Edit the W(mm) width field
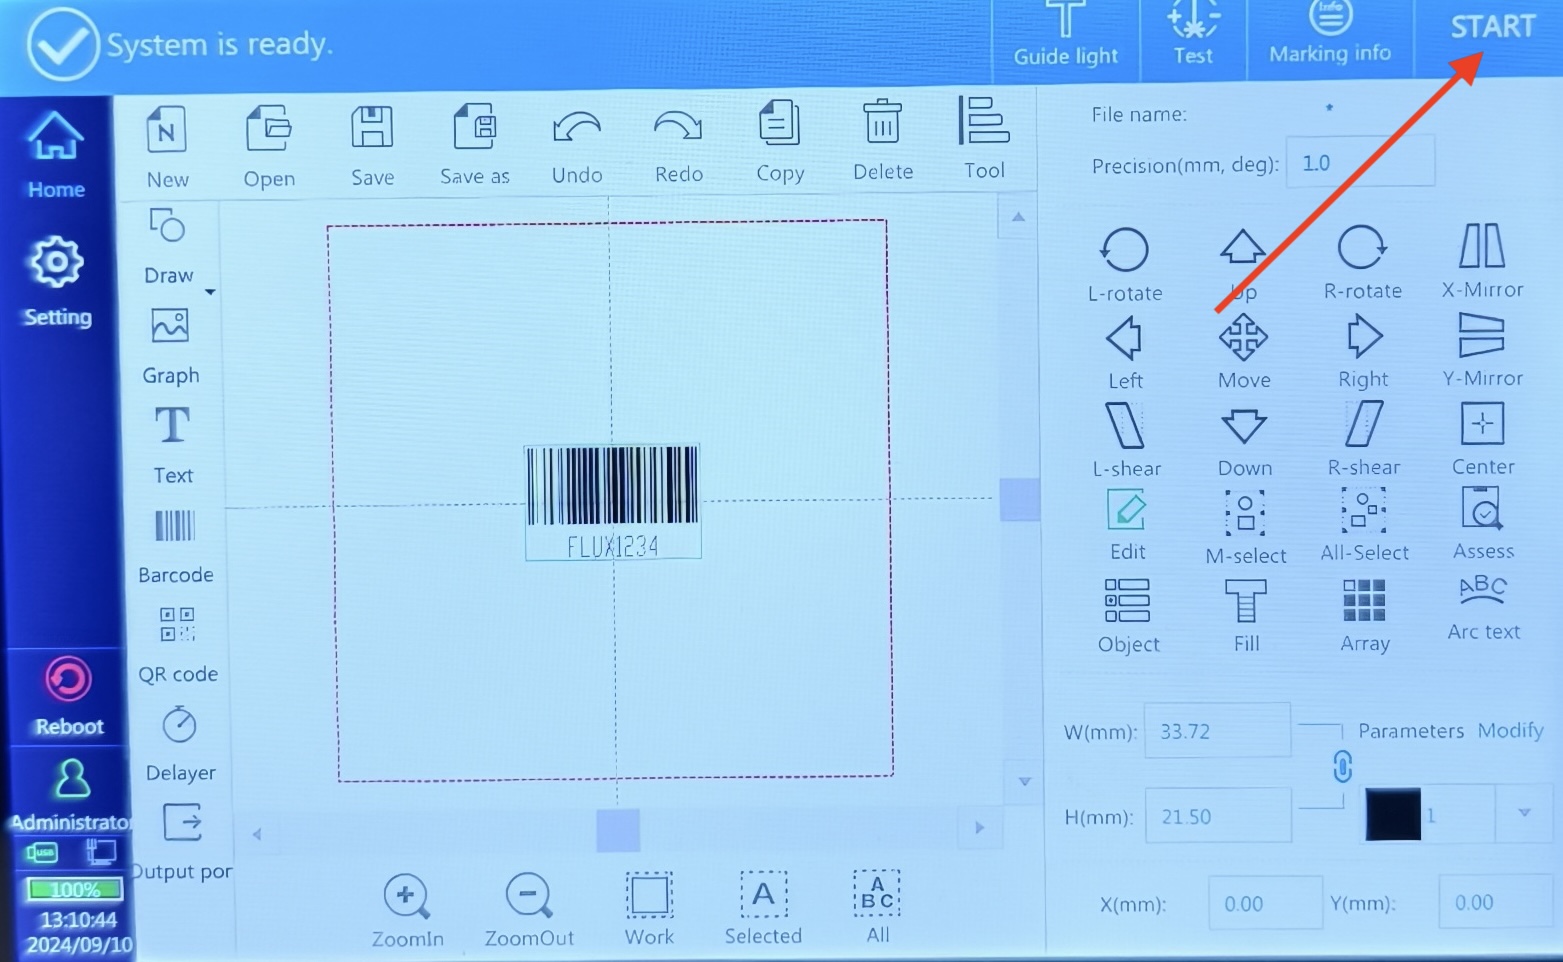The width and height of the screenshot is (1563, 962). click(1218, 730)
